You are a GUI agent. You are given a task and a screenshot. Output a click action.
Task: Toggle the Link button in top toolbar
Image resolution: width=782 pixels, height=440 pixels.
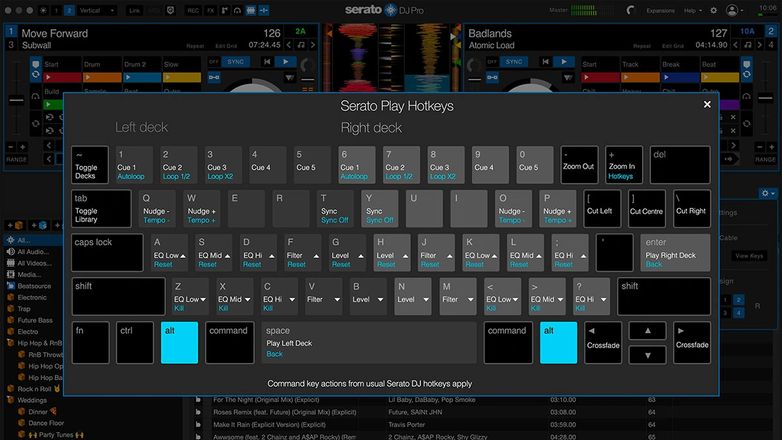point(135,10)
